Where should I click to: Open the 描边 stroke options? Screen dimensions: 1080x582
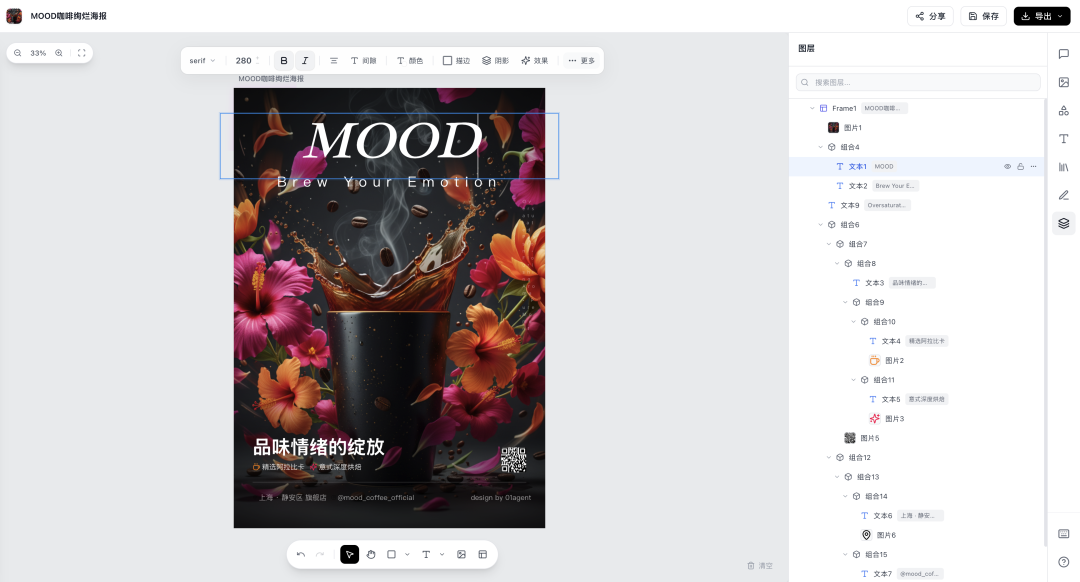(456, 61)
